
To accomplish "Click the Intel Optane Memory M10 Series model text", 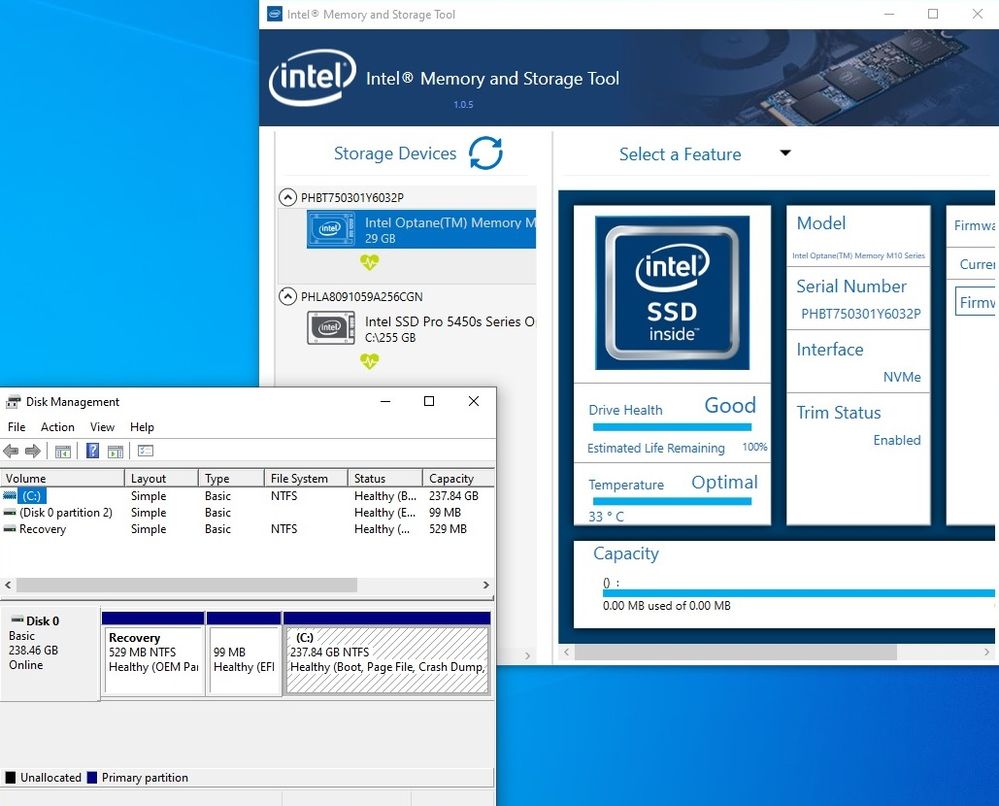I will 858,255.
